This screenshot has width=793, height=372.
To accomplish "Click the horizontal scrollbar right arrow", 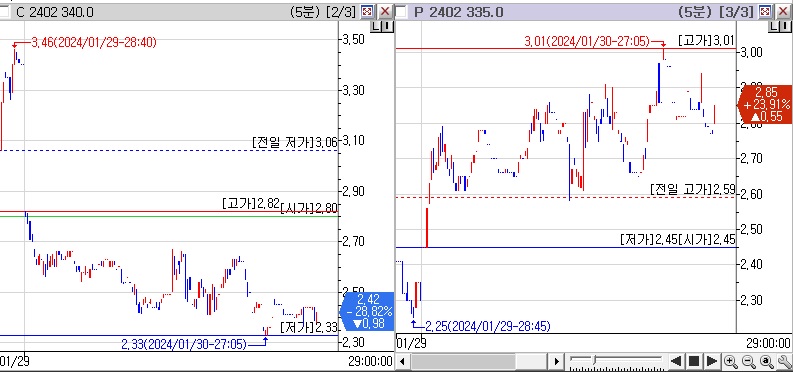I will pos(556,361).
